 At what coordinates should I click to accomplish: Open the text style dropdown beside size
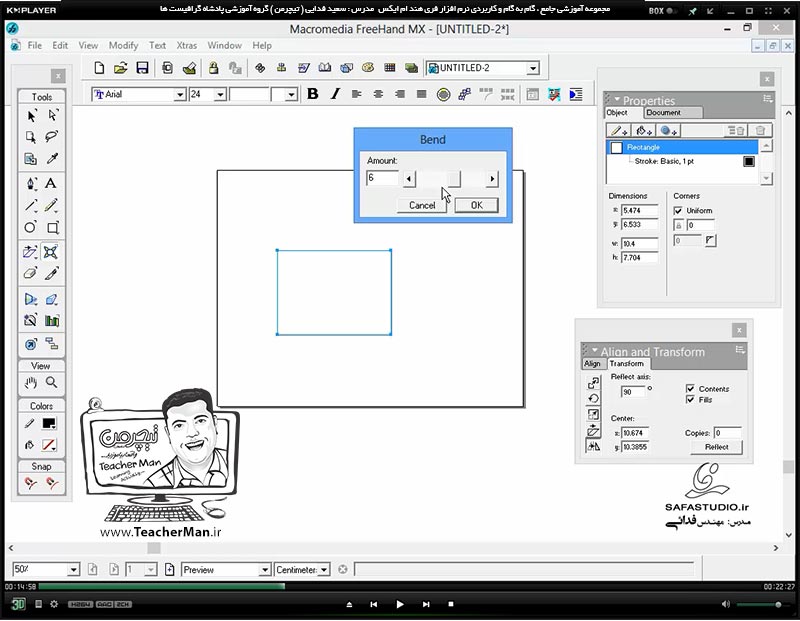coord(291,94)
